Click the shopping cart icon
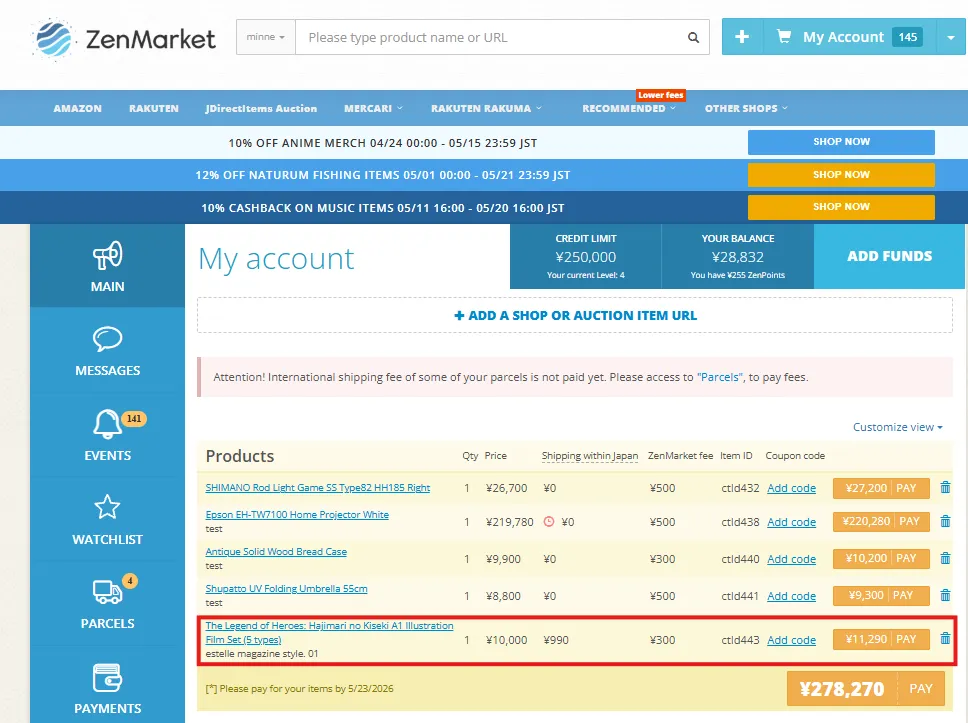Screen dimensions: 968x723 click(783, 37)
